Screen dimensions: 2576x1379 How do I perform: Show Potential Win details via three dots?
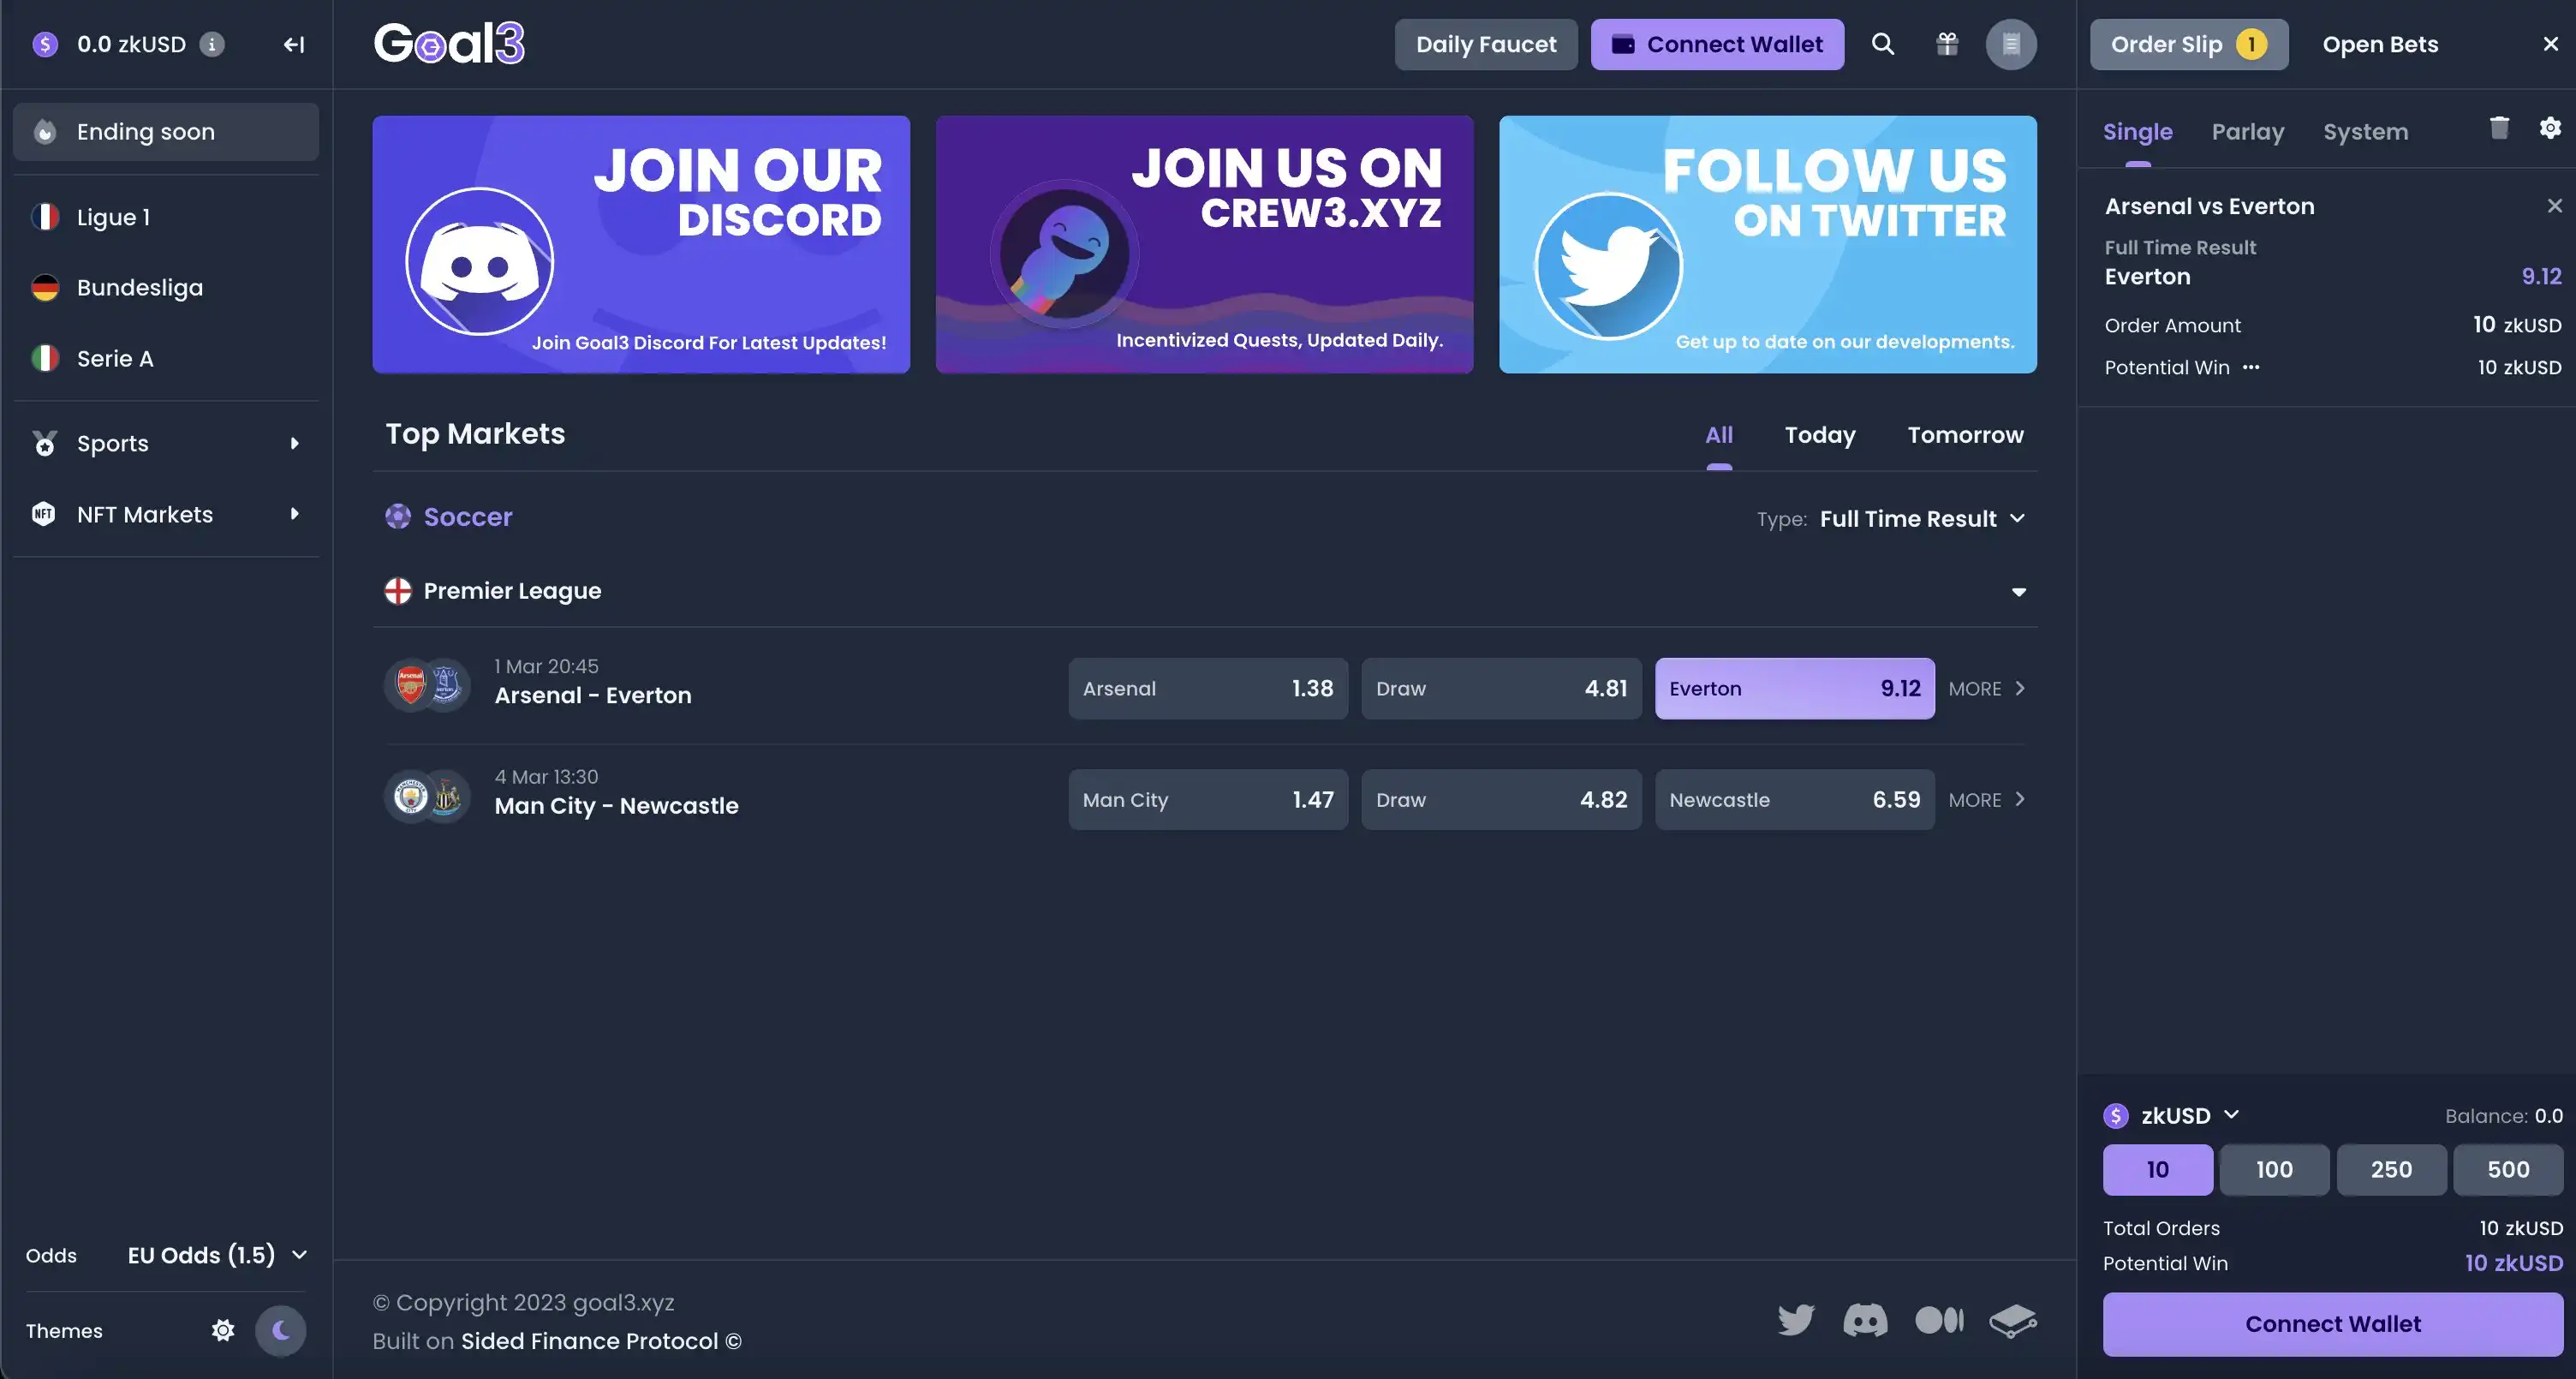(2251, 367)
